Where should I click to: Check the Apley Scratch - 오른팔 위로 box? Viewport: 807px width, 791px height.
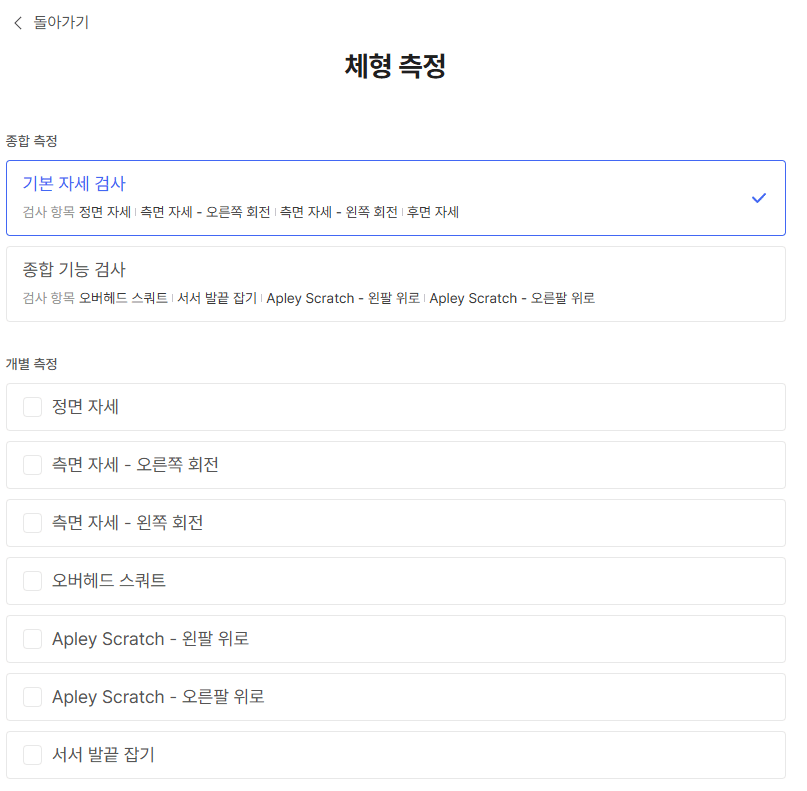tap(31, 697)
